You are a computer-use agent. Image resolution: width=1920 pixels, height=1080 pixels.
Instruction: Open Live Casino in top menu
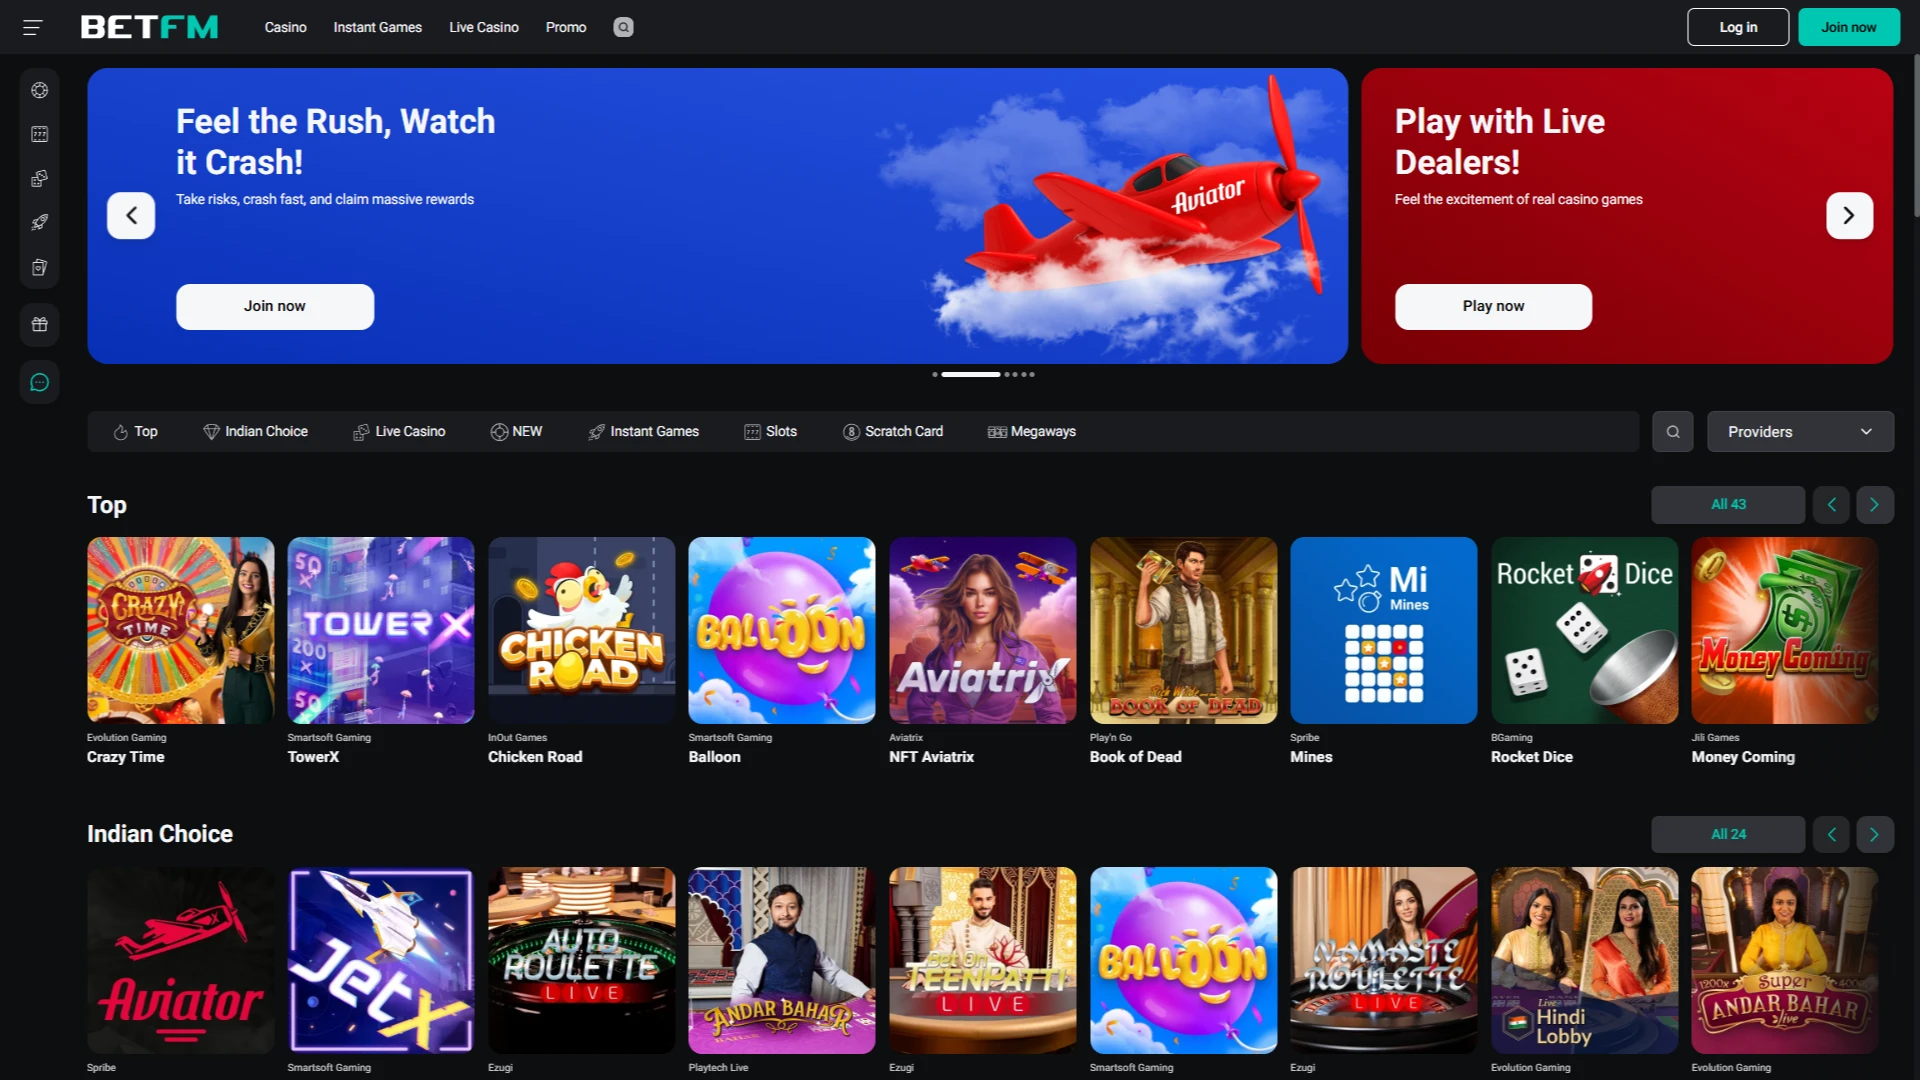[483, 27]
